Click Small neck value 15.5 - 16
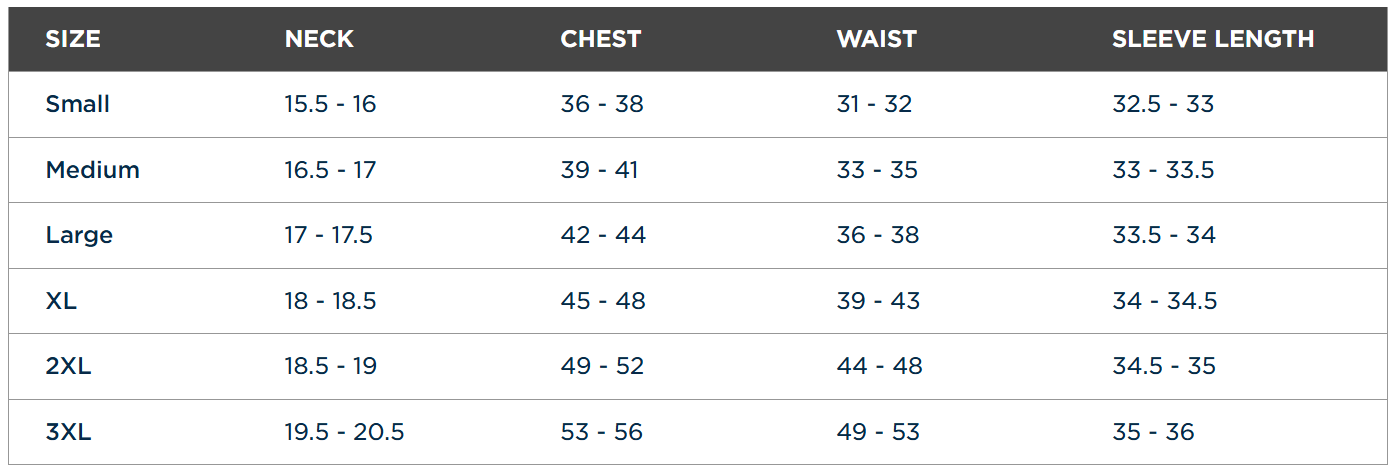Image resolution: width=1397 pixels, height=472 pixels. (x=330, y=104)
